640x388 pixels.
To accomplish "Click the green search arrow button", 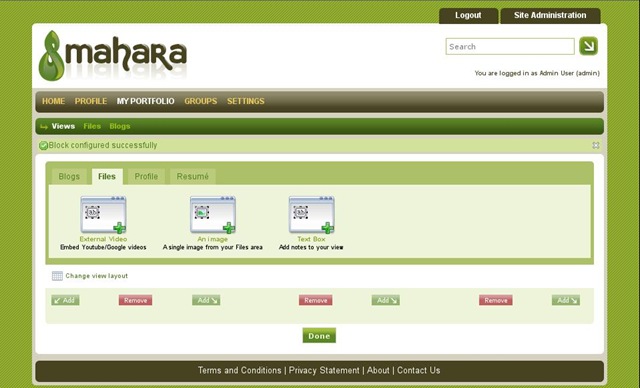I will click(x=588, y=46).
